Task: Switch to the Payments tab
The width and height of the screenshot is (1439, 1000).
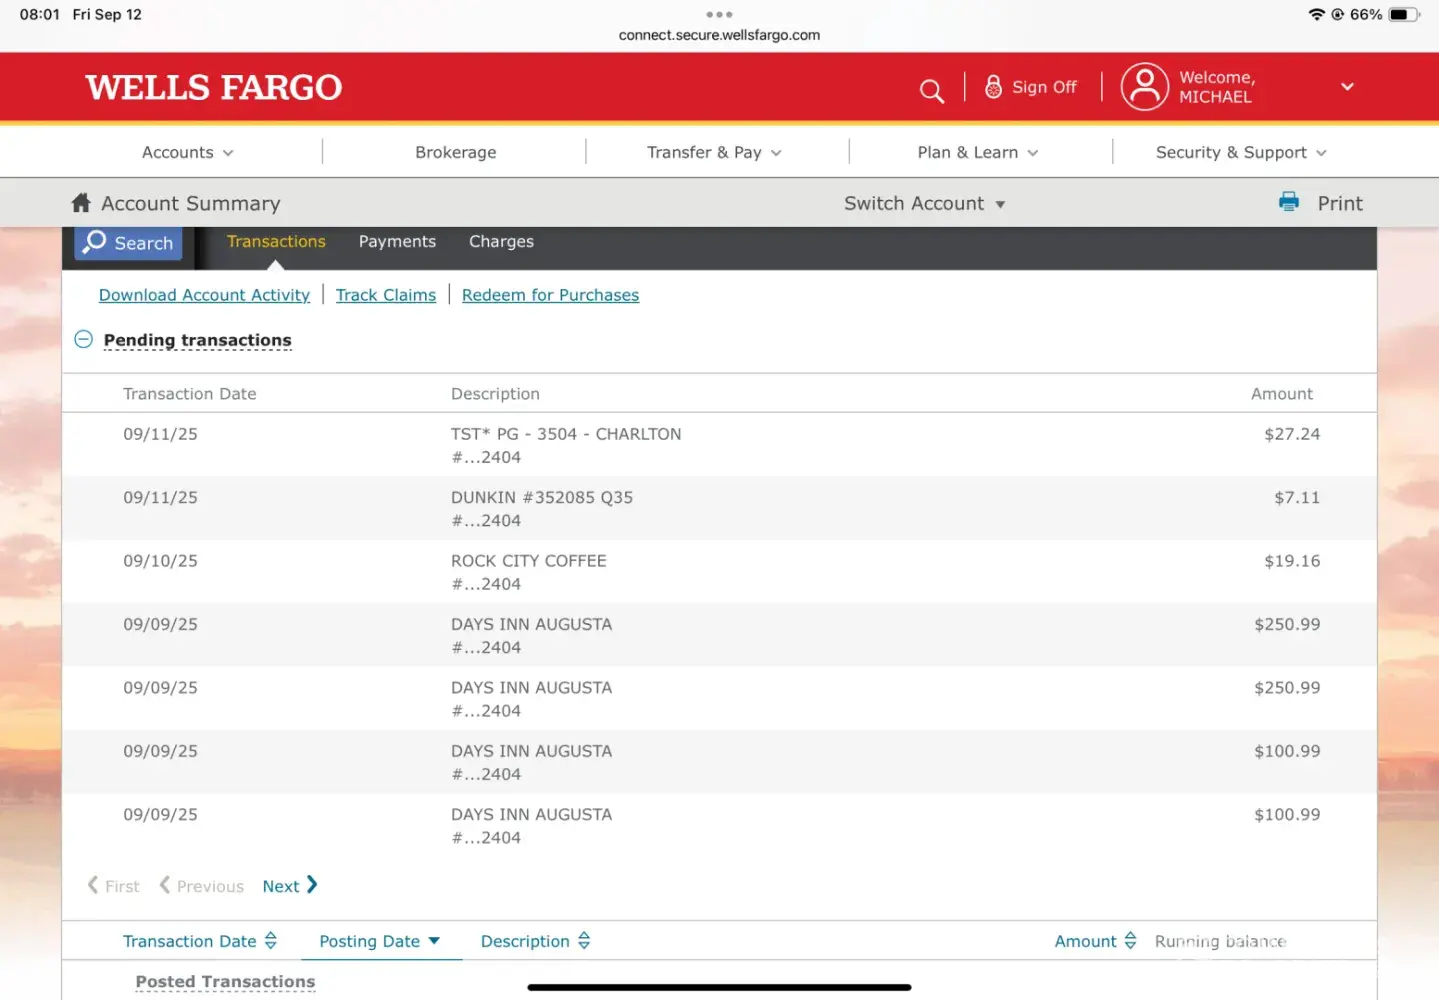Action: pyautogui.click(x=397, y=241)
